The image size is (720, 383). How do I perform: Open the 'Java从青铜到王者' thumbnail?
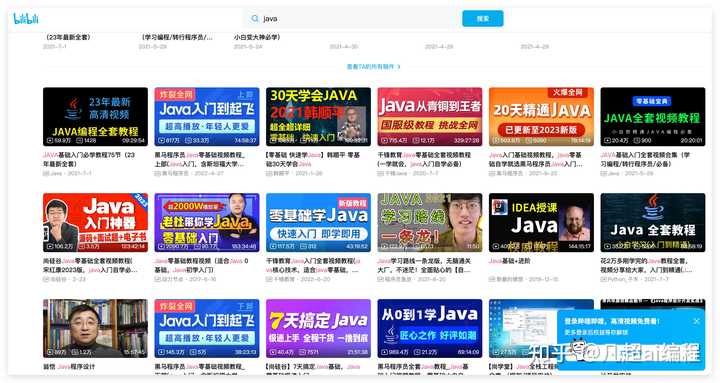pyautogui.click(x=430, y=117)
